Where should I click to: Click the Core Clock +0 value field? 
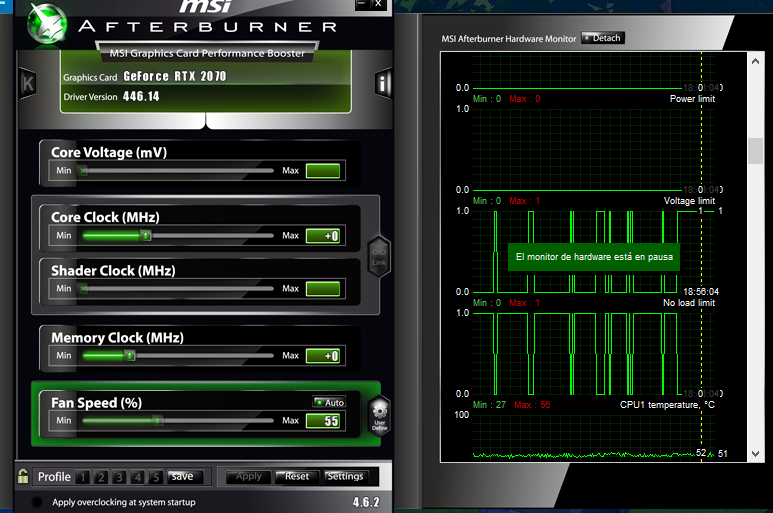pyautogui.click(x=323, y=236)
